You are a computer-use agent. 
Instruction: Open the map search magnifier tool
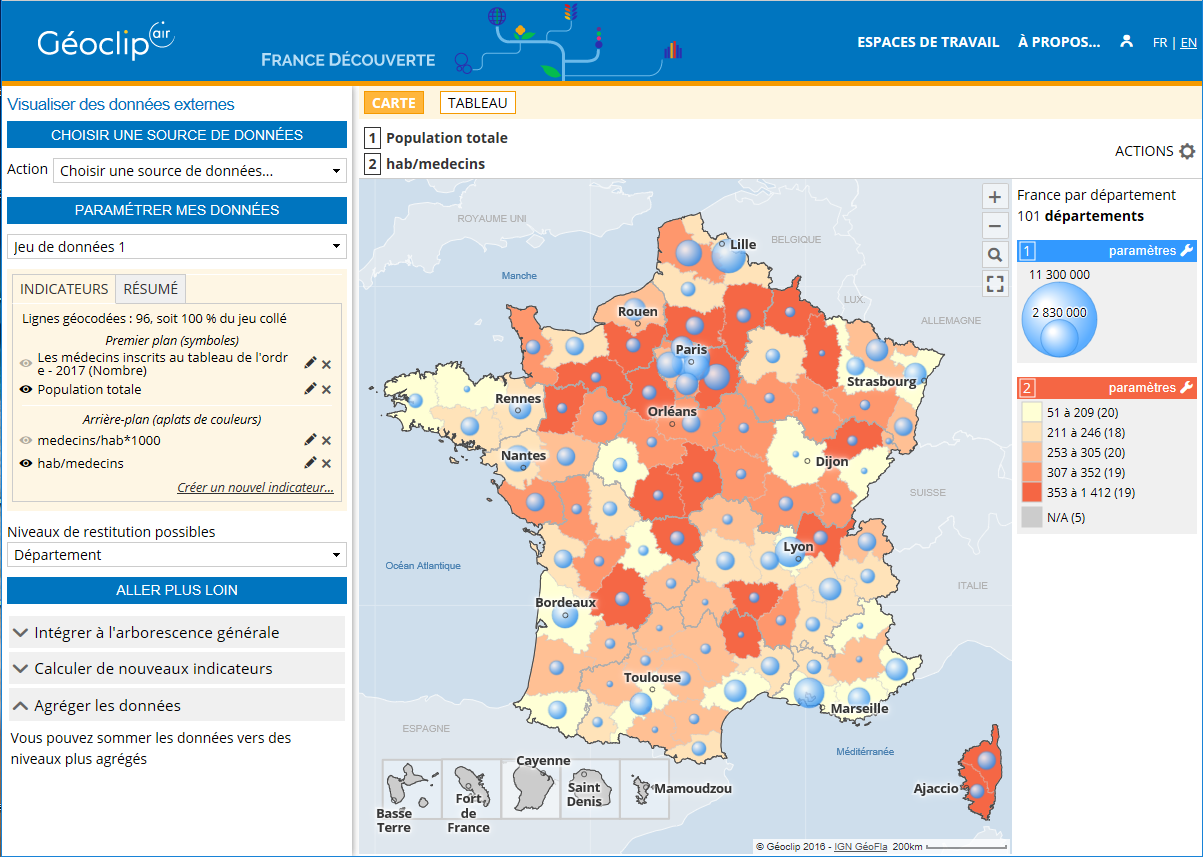point(994,255)
